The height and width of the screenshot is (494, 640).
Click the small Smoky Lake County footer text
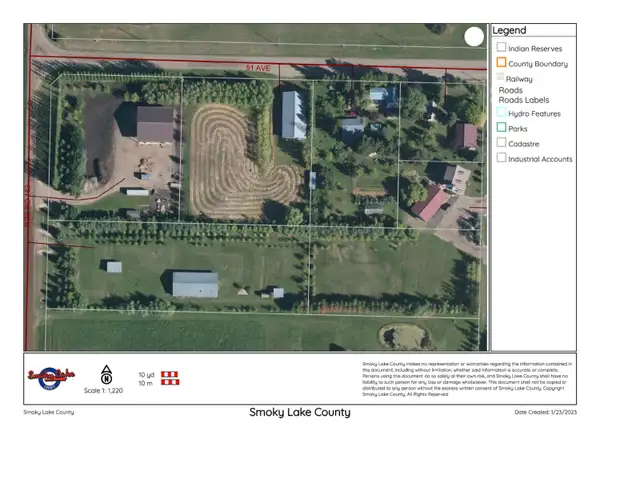coord(49,412)
